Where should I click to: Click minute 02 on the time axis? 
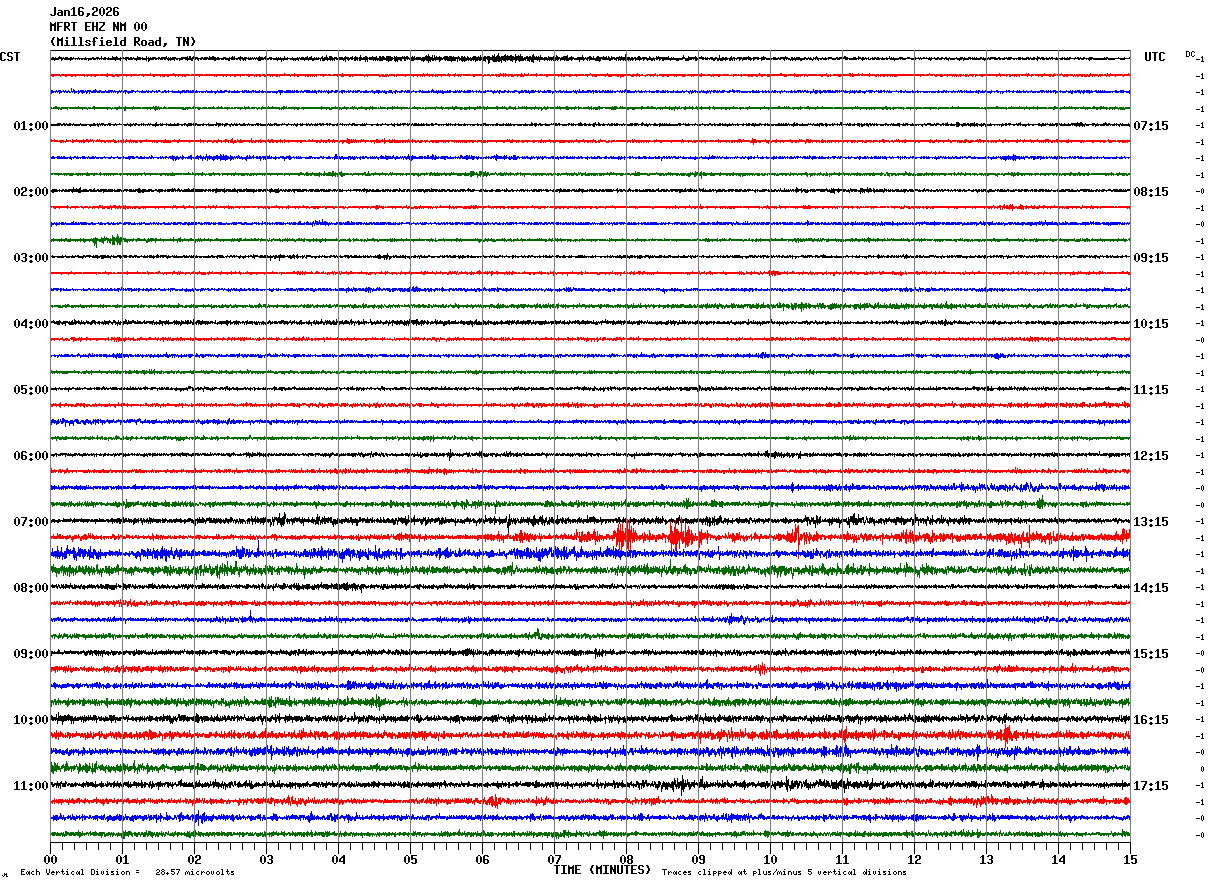[194, 858]
